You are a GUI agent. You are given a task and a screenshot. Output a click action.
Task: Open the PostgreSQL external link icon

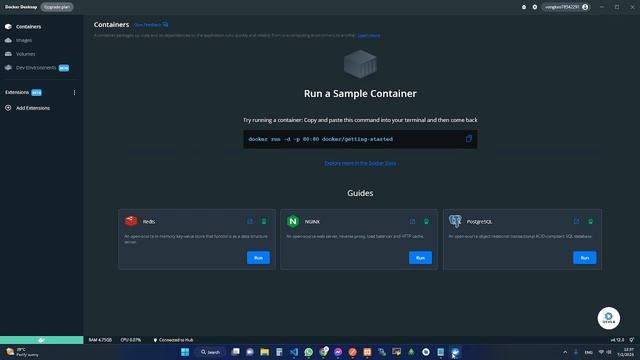pos(576,221)
